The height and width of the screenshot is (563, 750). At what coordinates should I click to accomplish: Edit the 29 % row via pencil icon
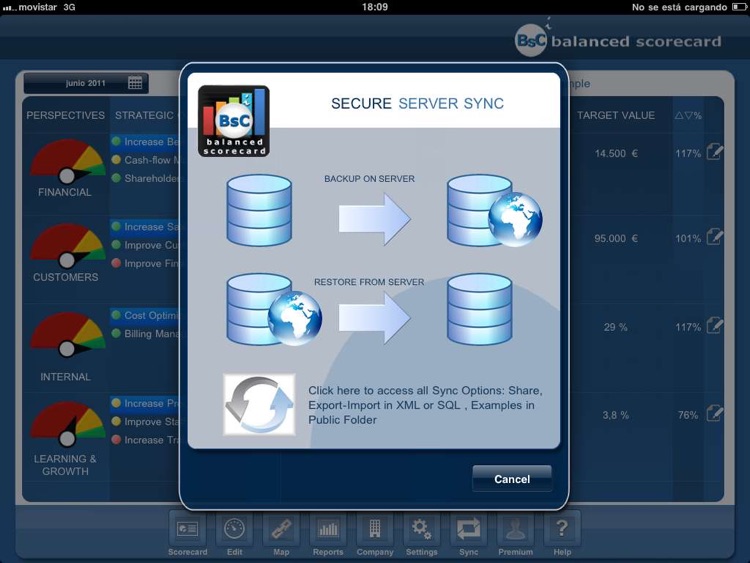pos(714,325)
